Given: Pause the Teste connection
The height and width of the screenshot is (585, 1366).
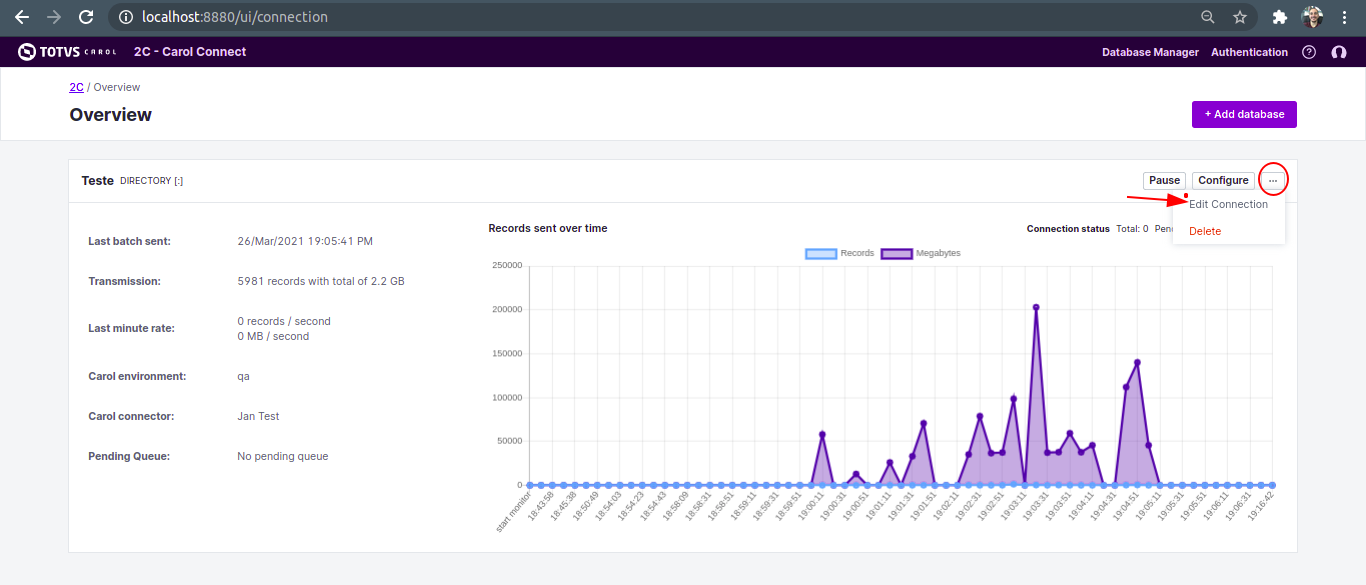Looking at the screenshot, I should click(1164, 180).
